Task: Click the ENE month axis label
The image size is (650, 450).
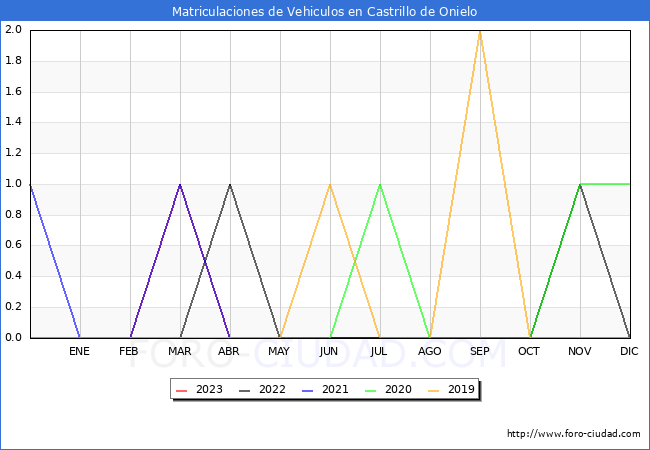Action: 79,351
